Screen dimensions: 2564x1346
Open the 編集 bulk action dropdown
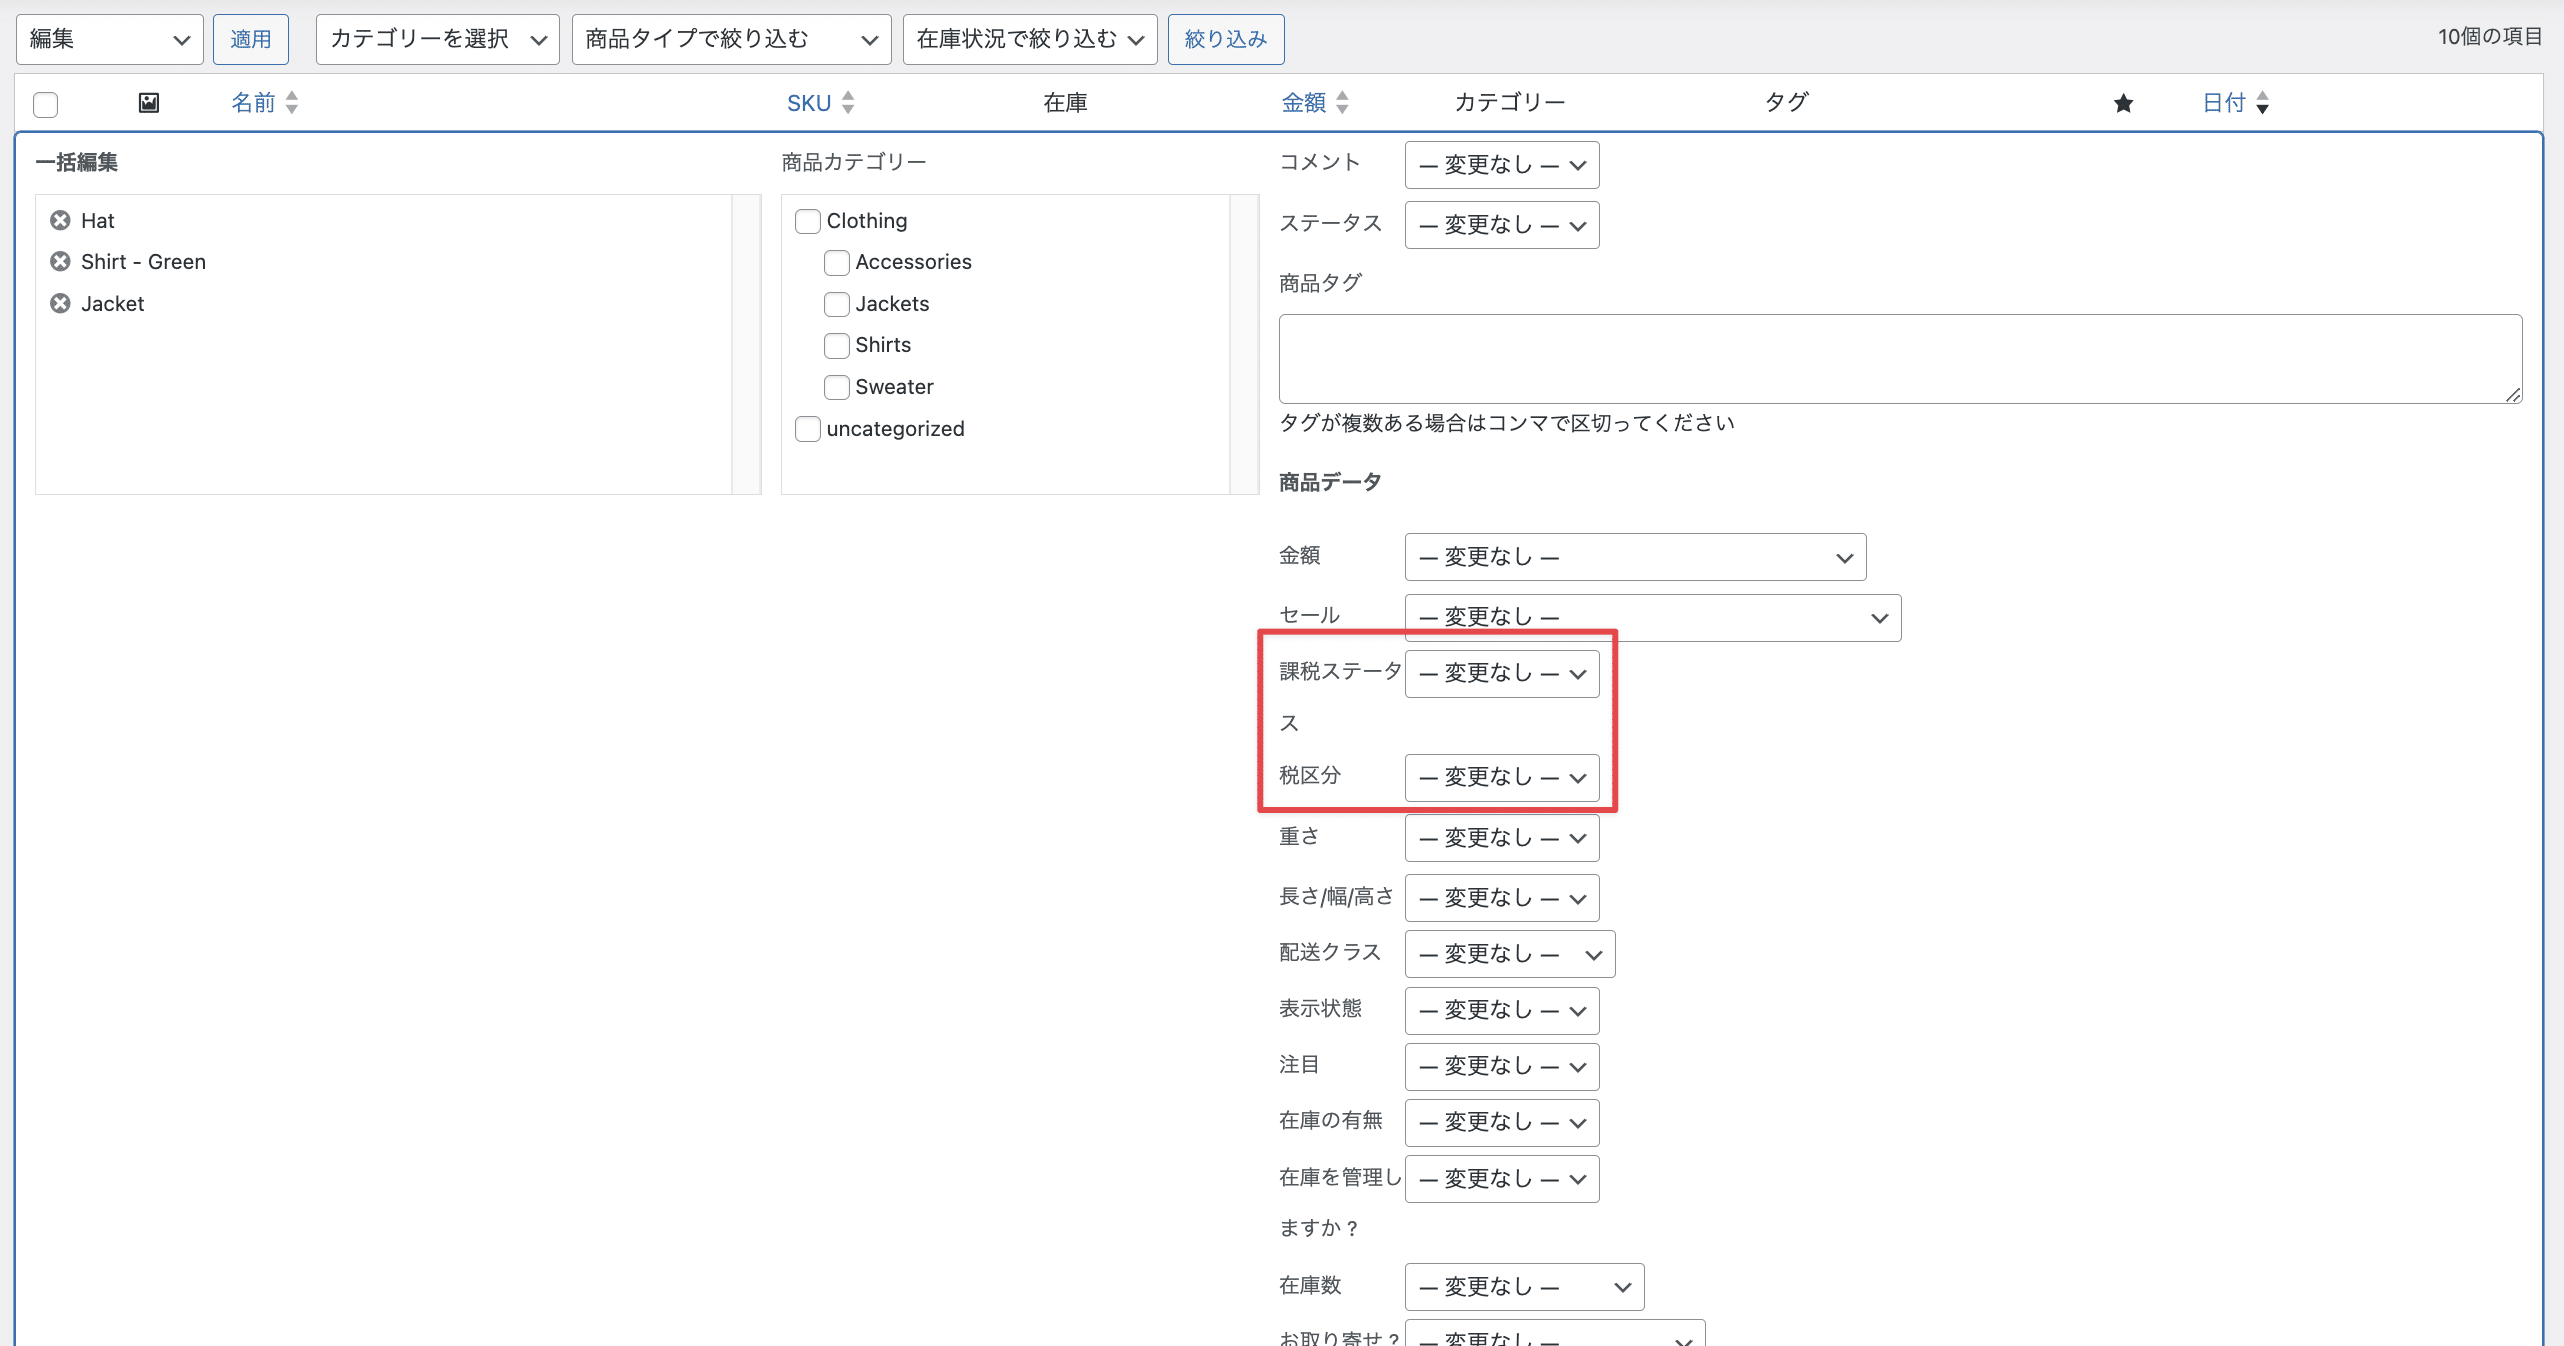(110, 39)
